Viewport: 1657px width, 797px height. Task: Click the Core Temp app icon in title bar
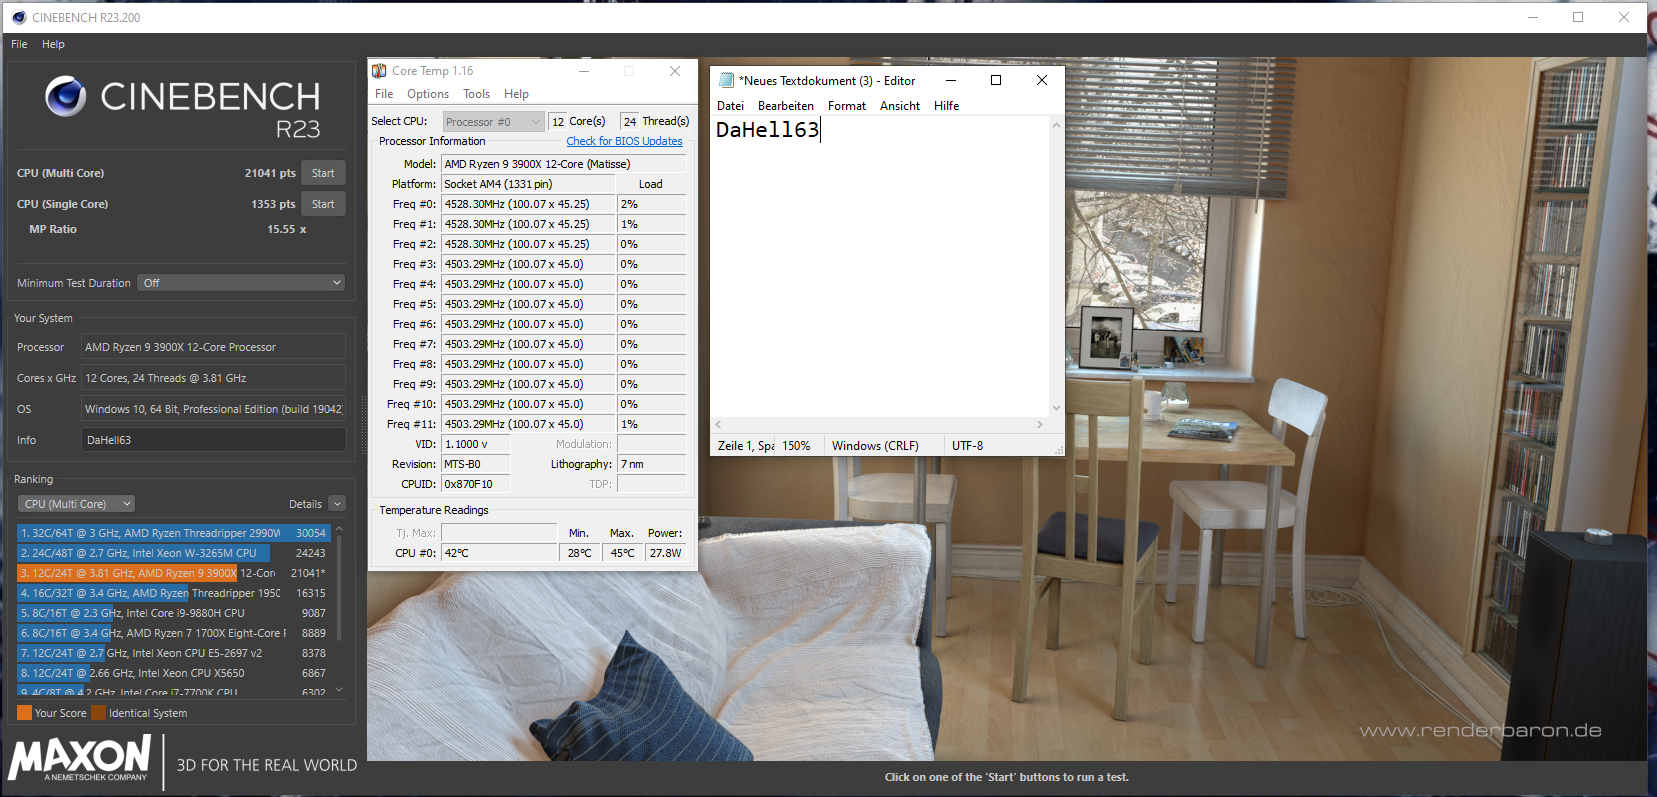(379, 71)
